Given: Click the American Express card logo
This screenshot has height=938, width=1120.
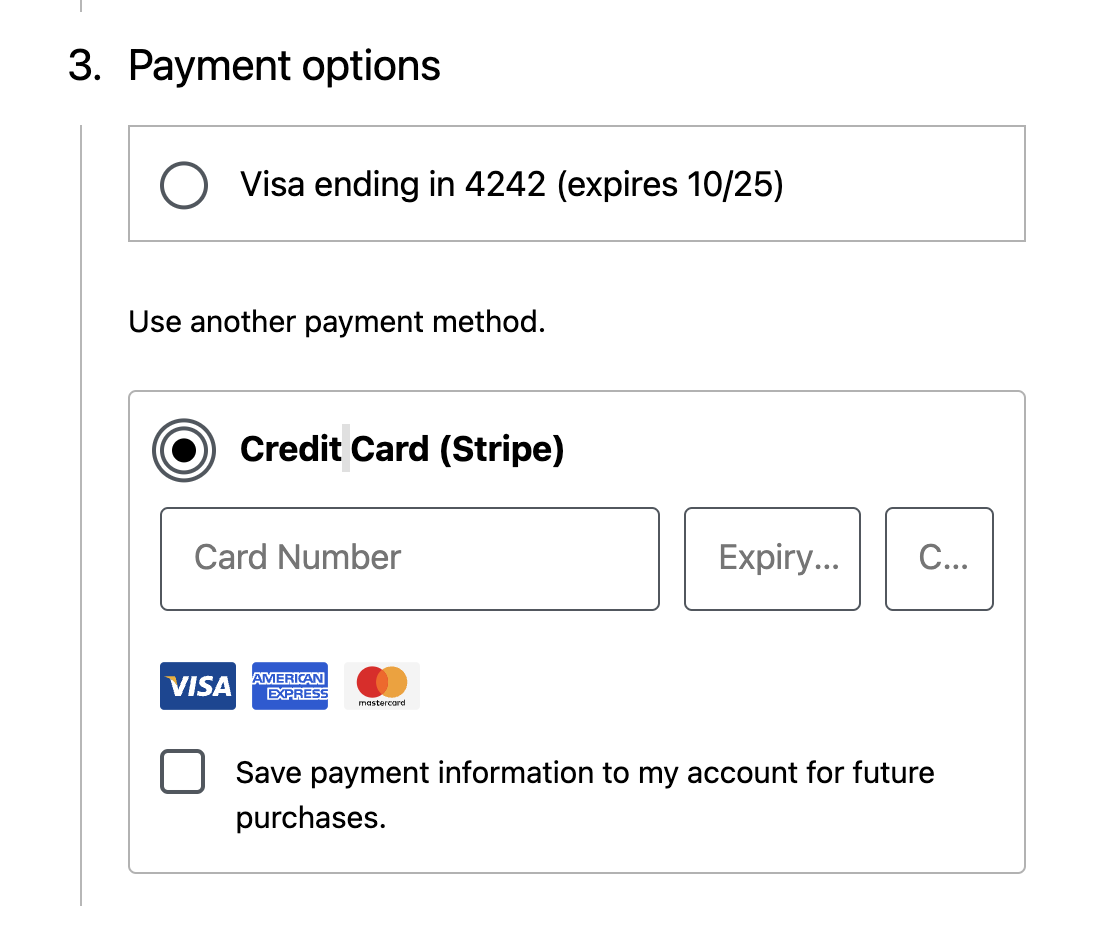Looking at the screenshot, I should click(289, 685).
